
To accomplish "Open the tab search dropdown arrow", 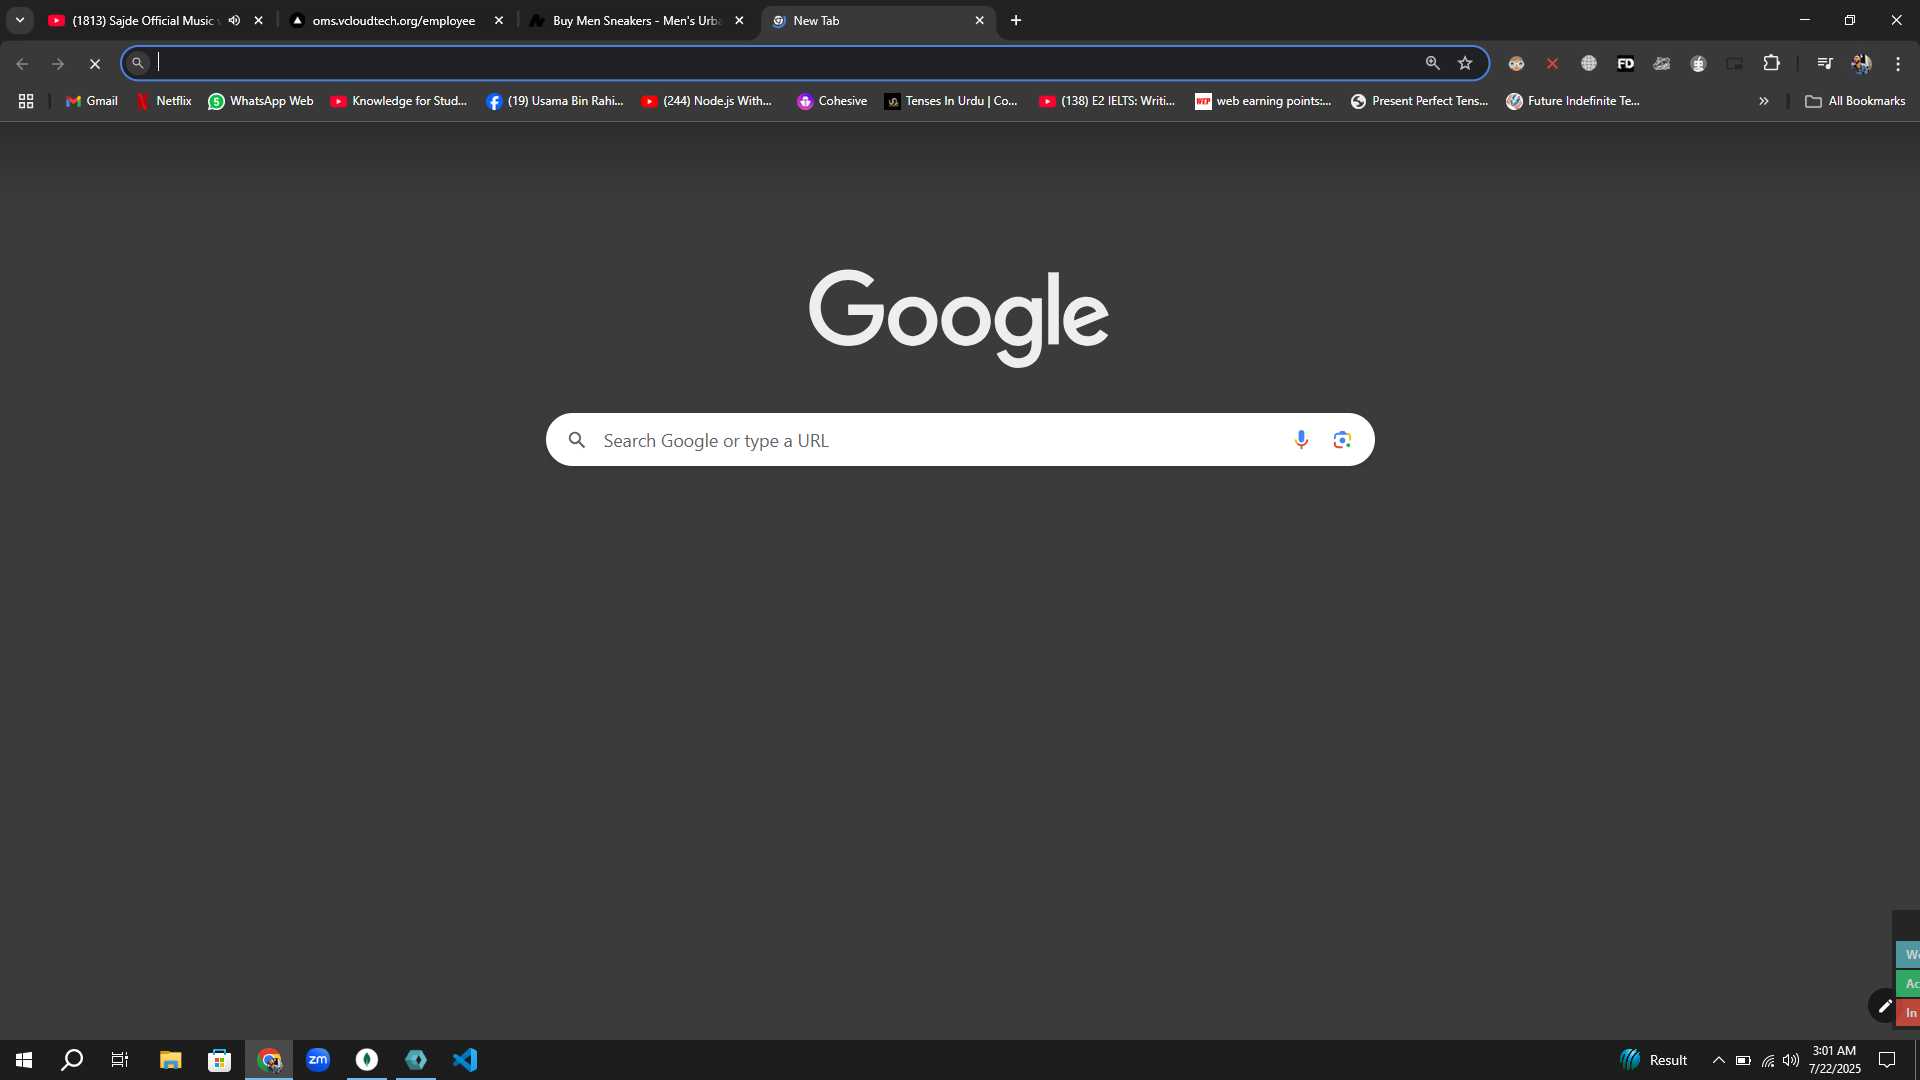I will (x=19, y=20).
